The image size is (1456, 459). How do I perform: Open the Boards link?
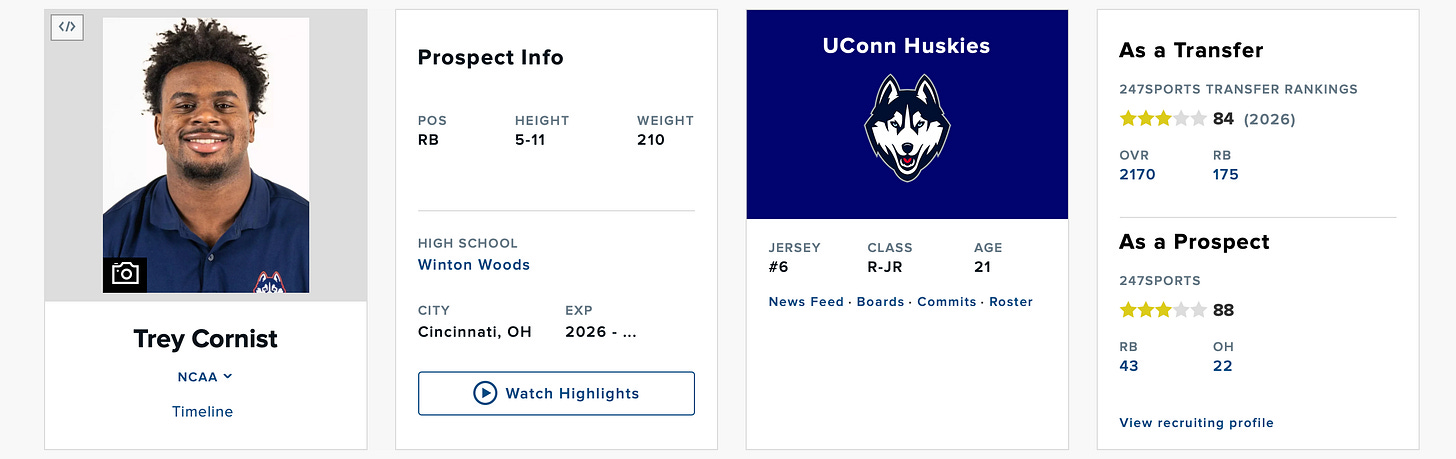click(880, 302)
